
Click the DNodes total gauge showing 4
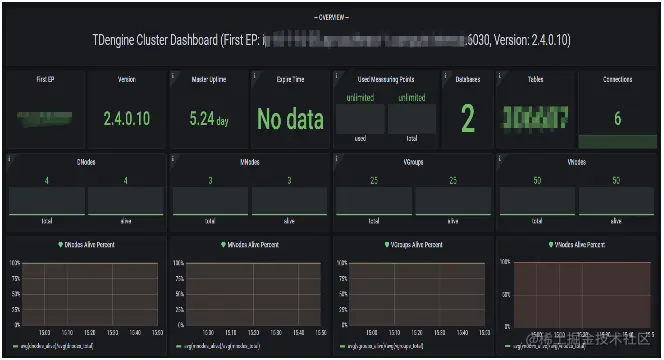(47, 201)
